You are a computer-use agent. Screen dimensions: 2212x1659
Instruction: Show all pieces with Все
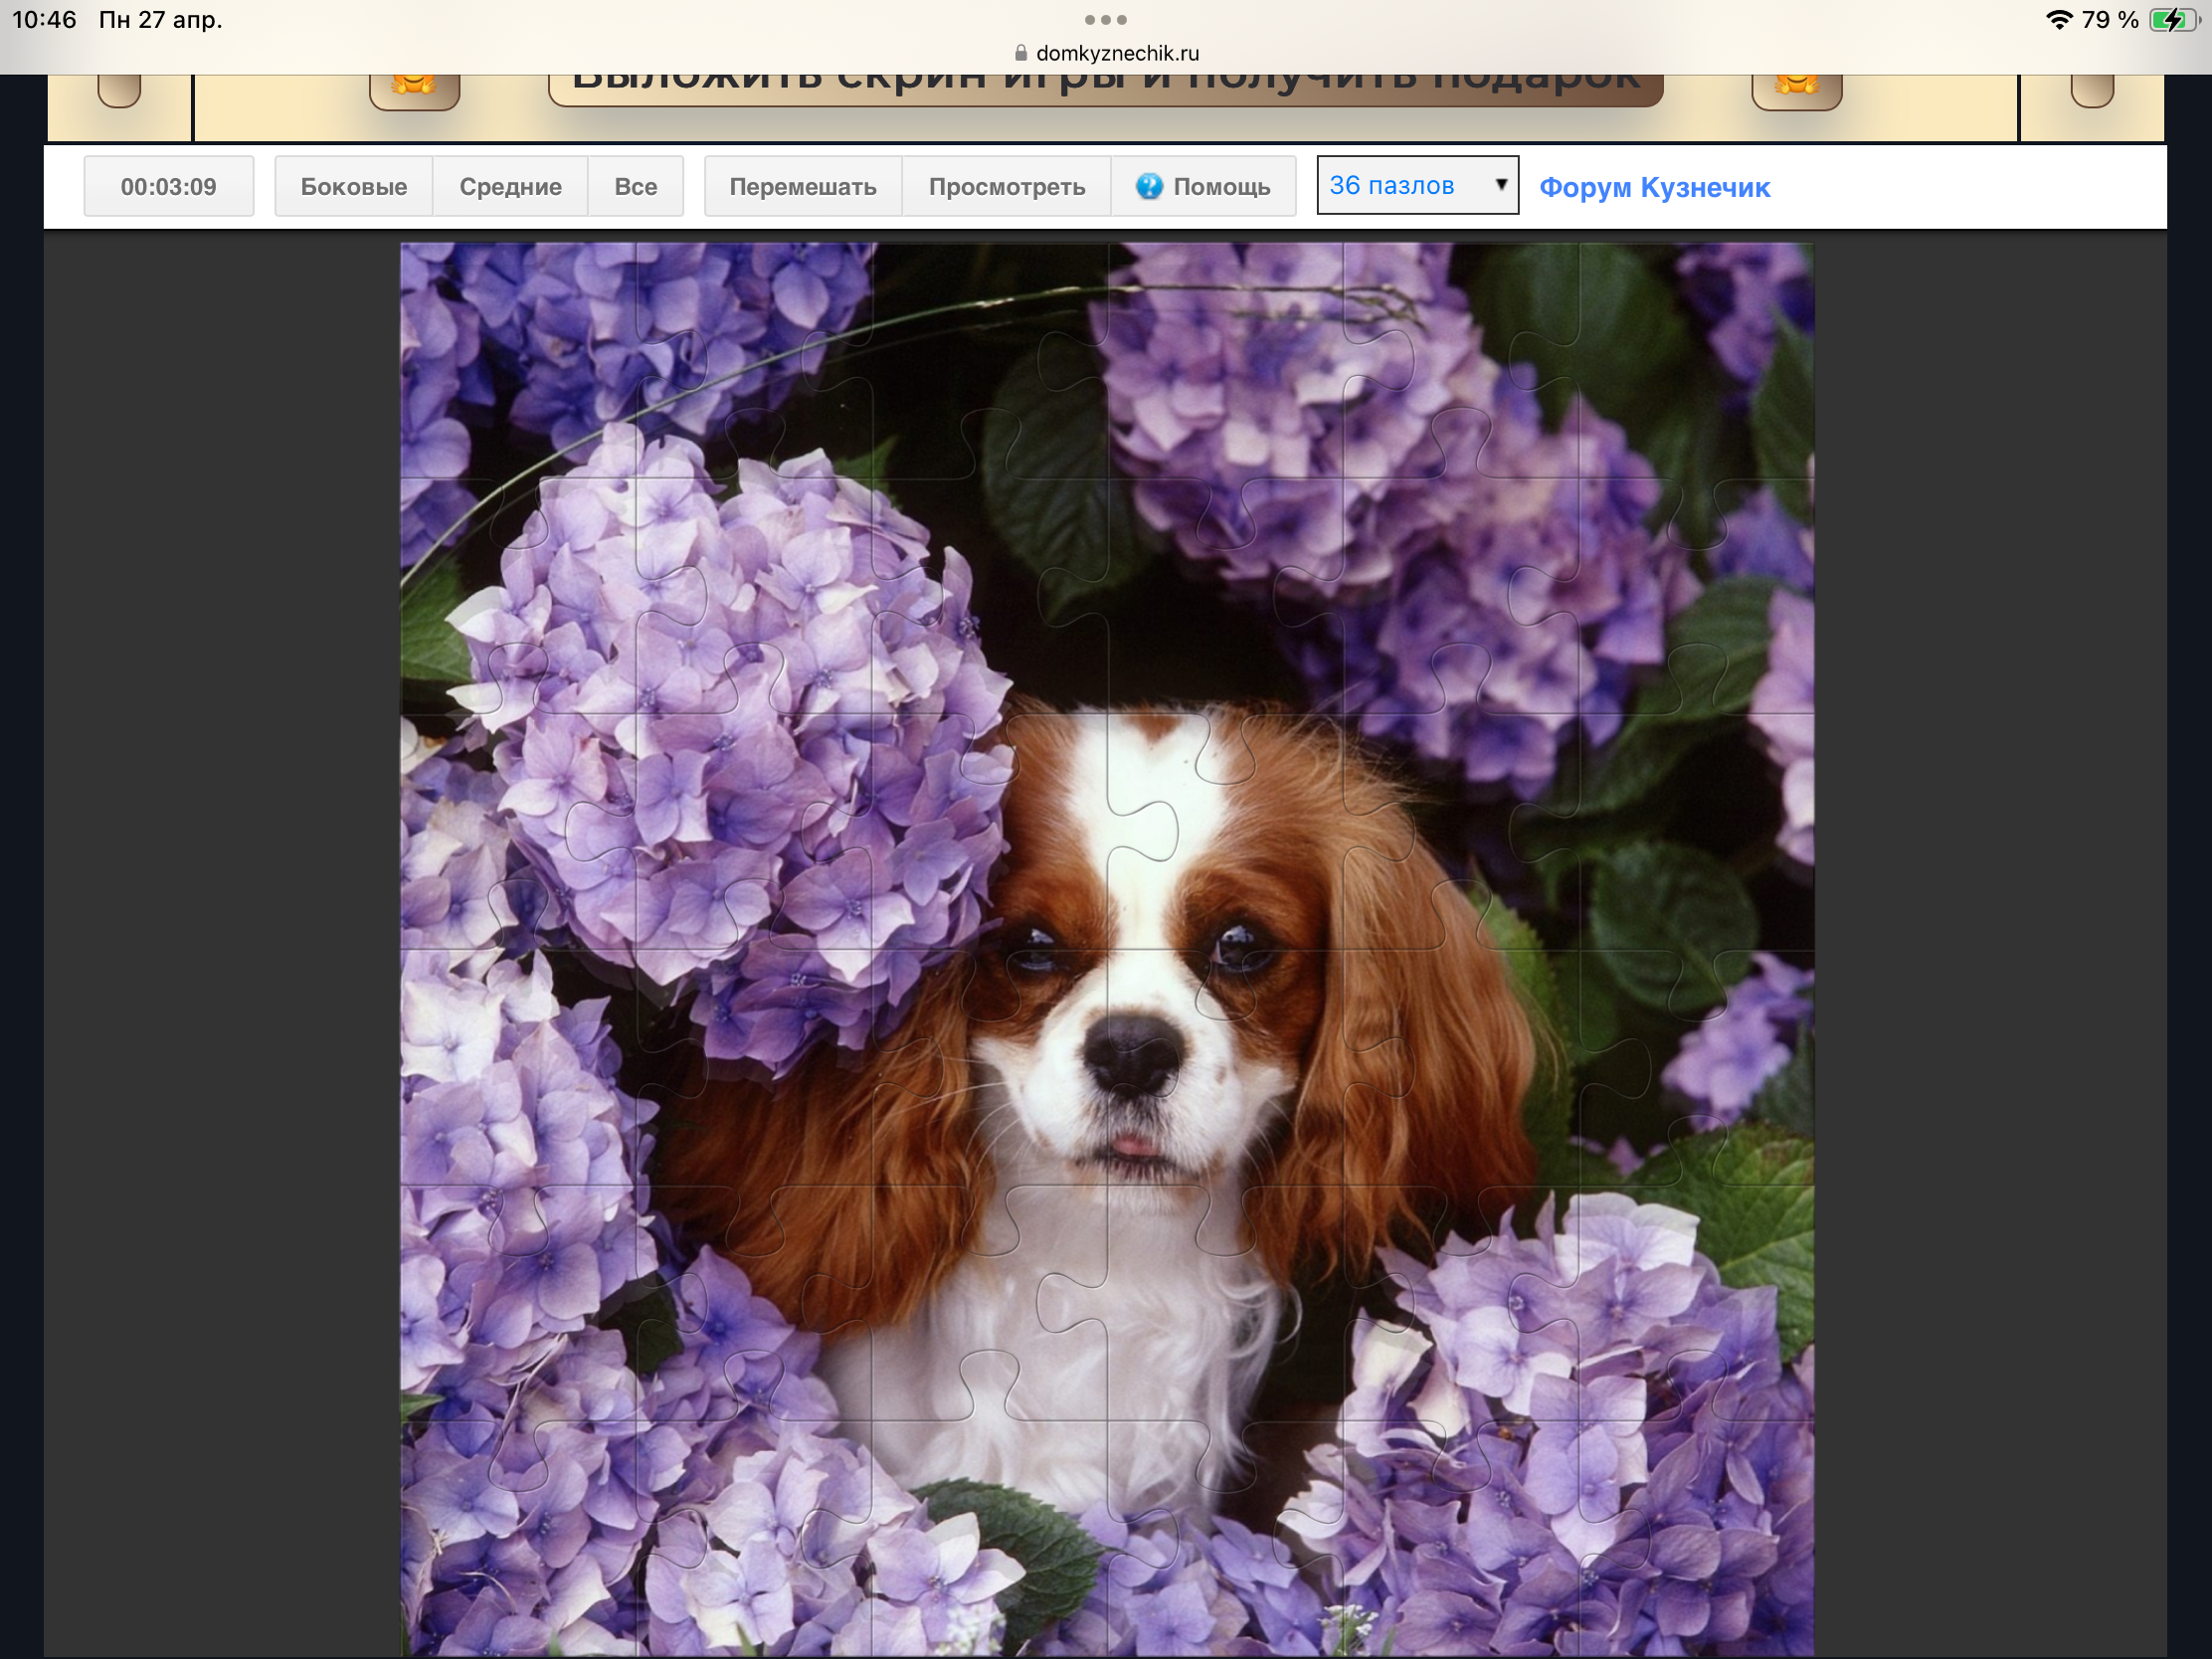point(635,186)
